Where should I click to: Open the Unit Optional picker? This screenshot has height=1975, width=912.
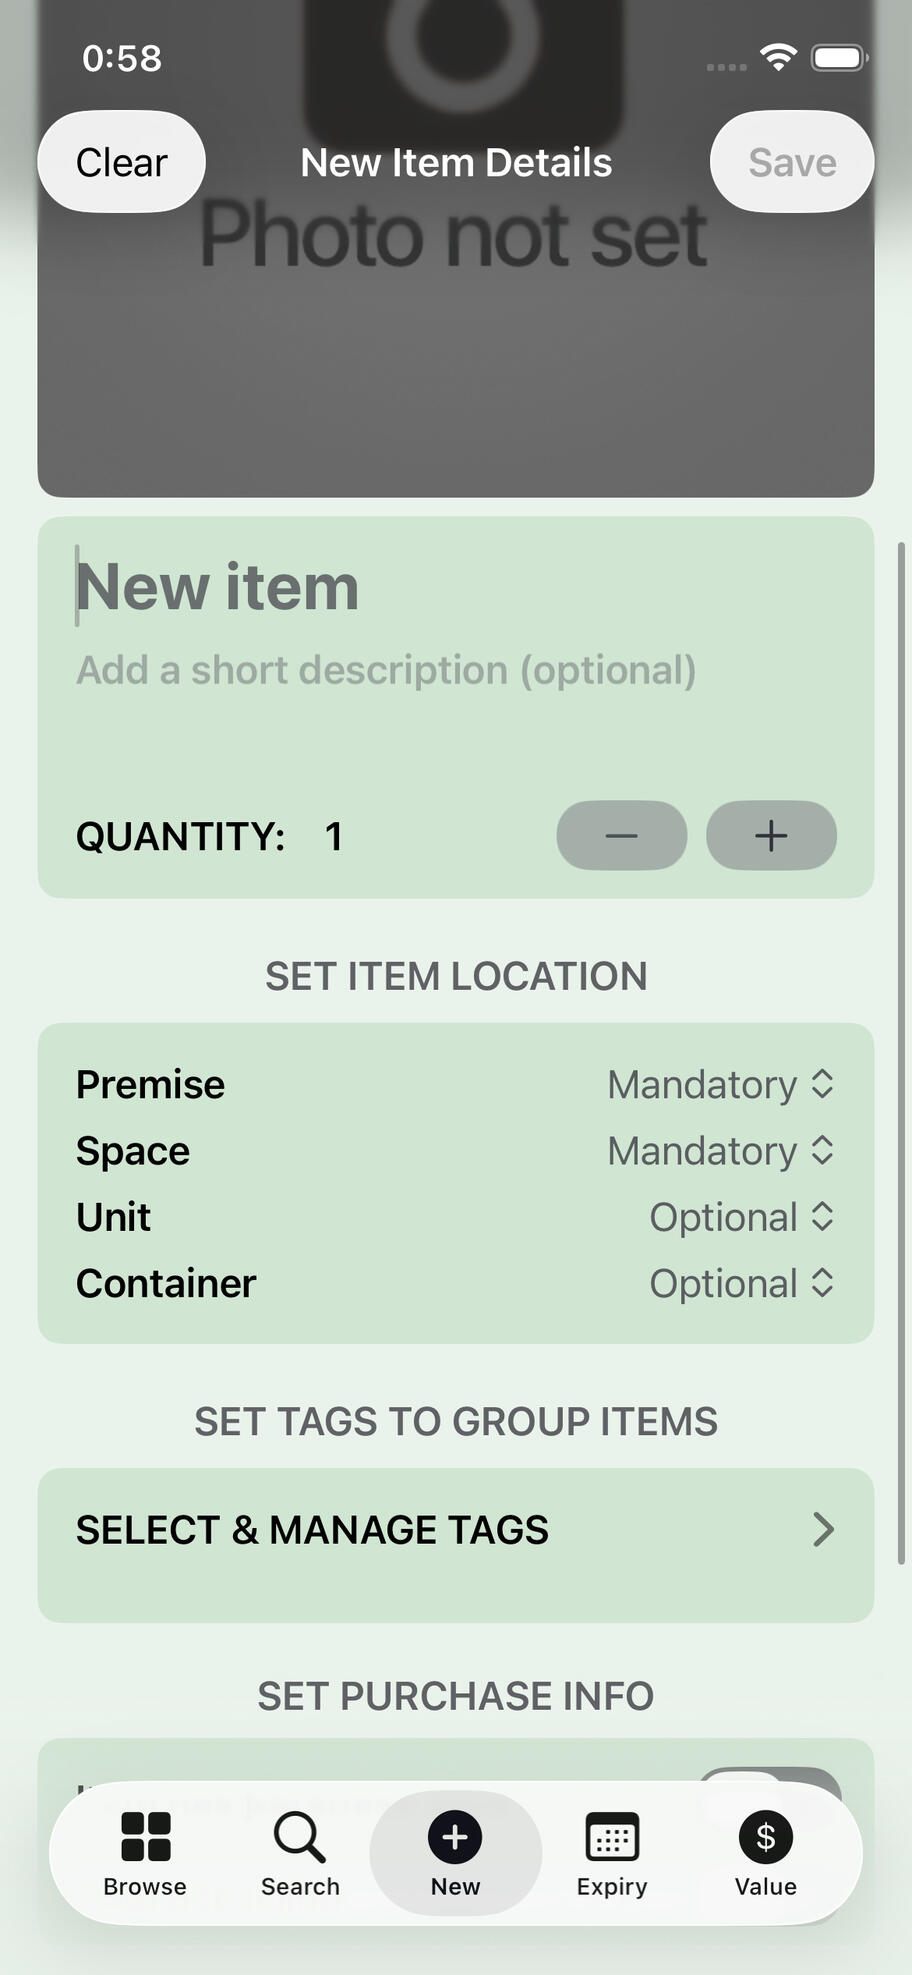click(742, 1217)
